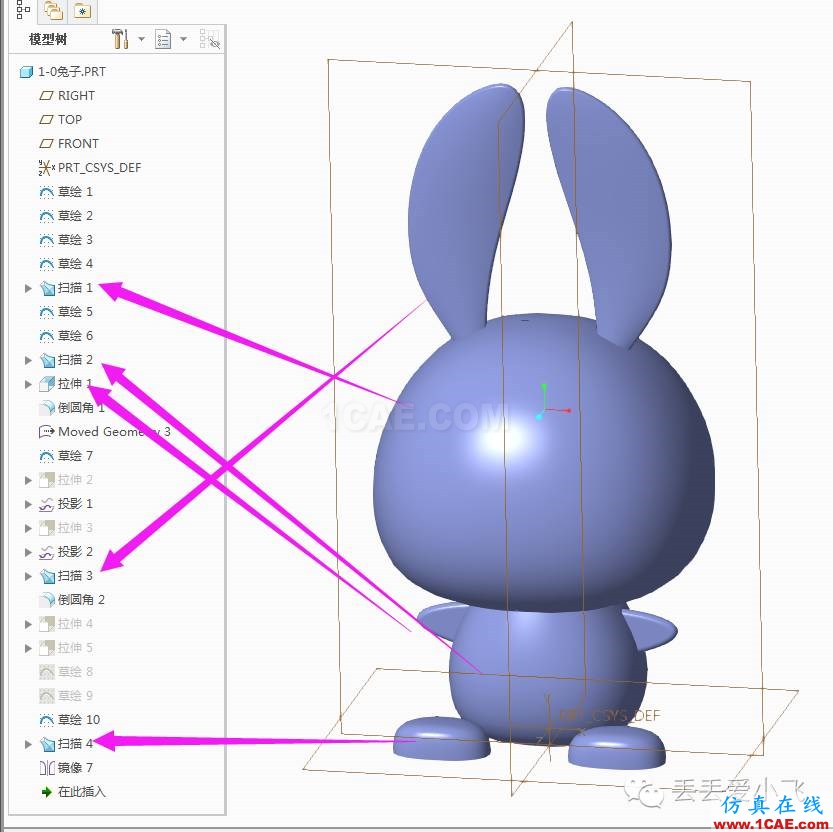Viewport: 833px width, 832px height.
Task: Select the Moved Geometry 3 feature icon
Action: [x=46, y=431]
